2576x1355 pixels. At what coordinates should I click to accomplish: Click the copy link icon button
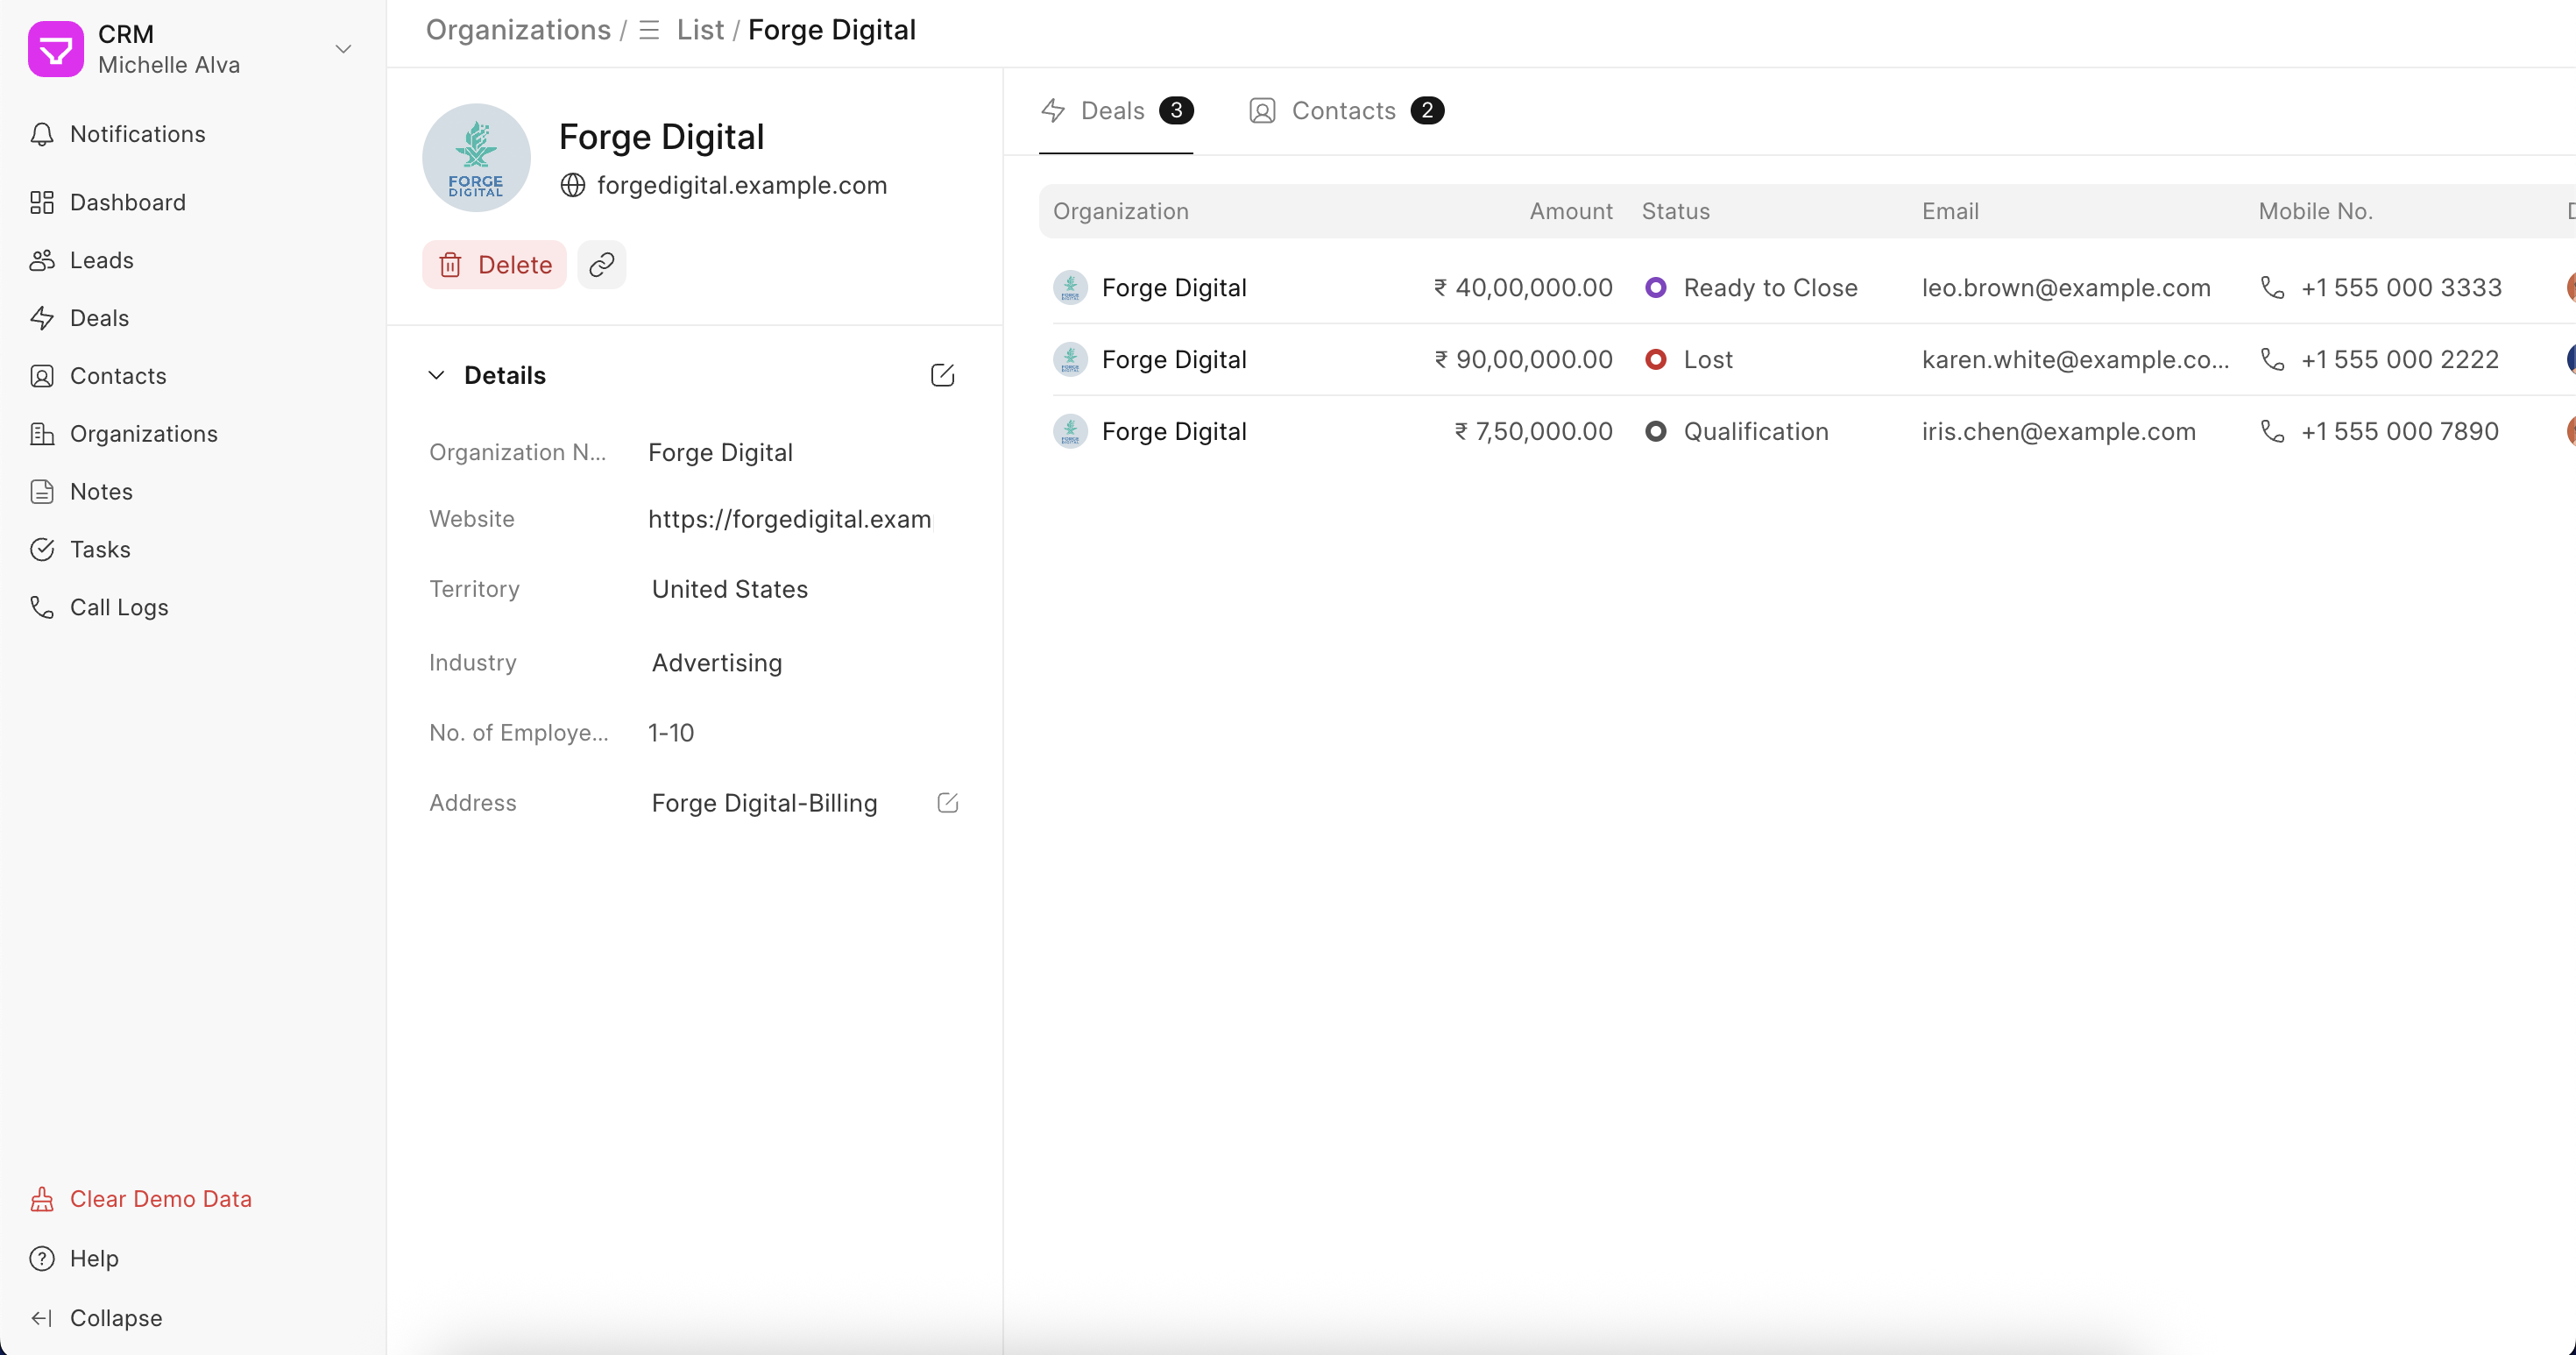coord(601,264)
